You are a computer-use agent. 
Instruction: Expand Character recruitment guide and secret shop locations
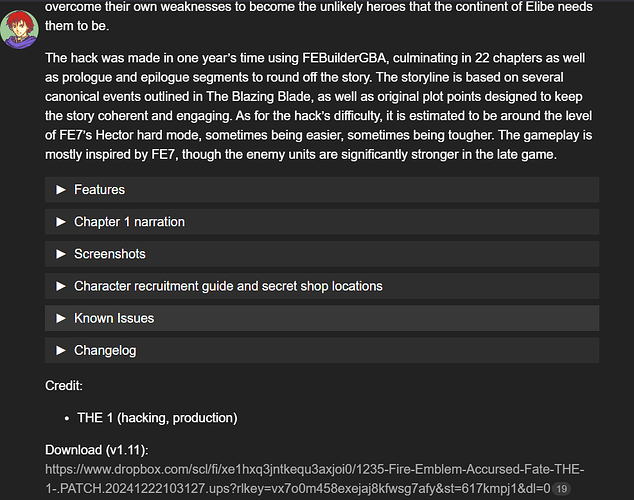coord(228,286)
